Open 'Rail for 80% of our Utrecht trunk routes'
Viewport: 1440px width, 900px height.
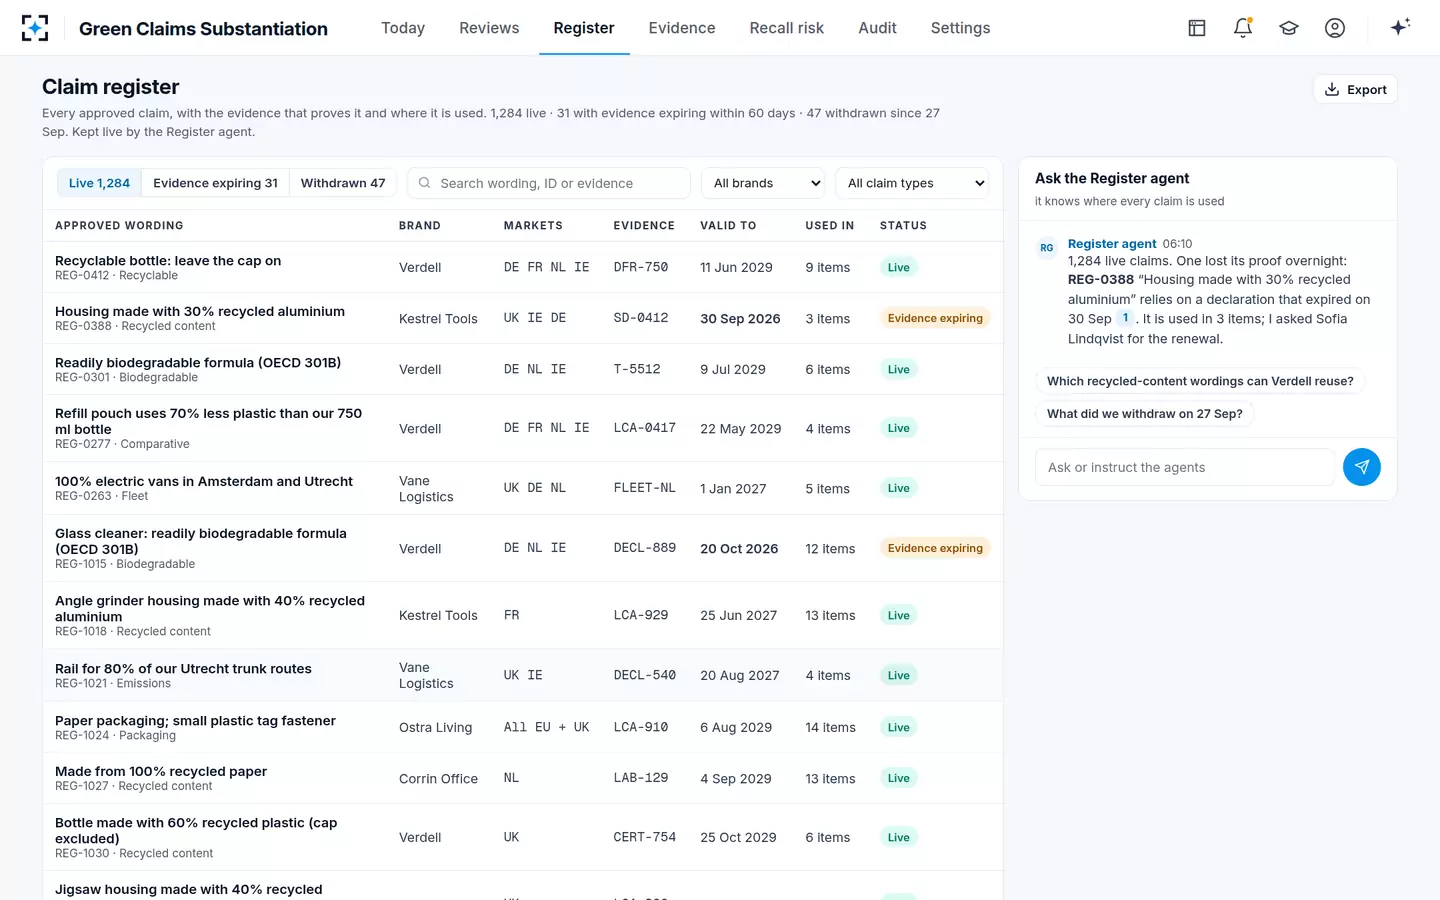(x=523, y=675)
